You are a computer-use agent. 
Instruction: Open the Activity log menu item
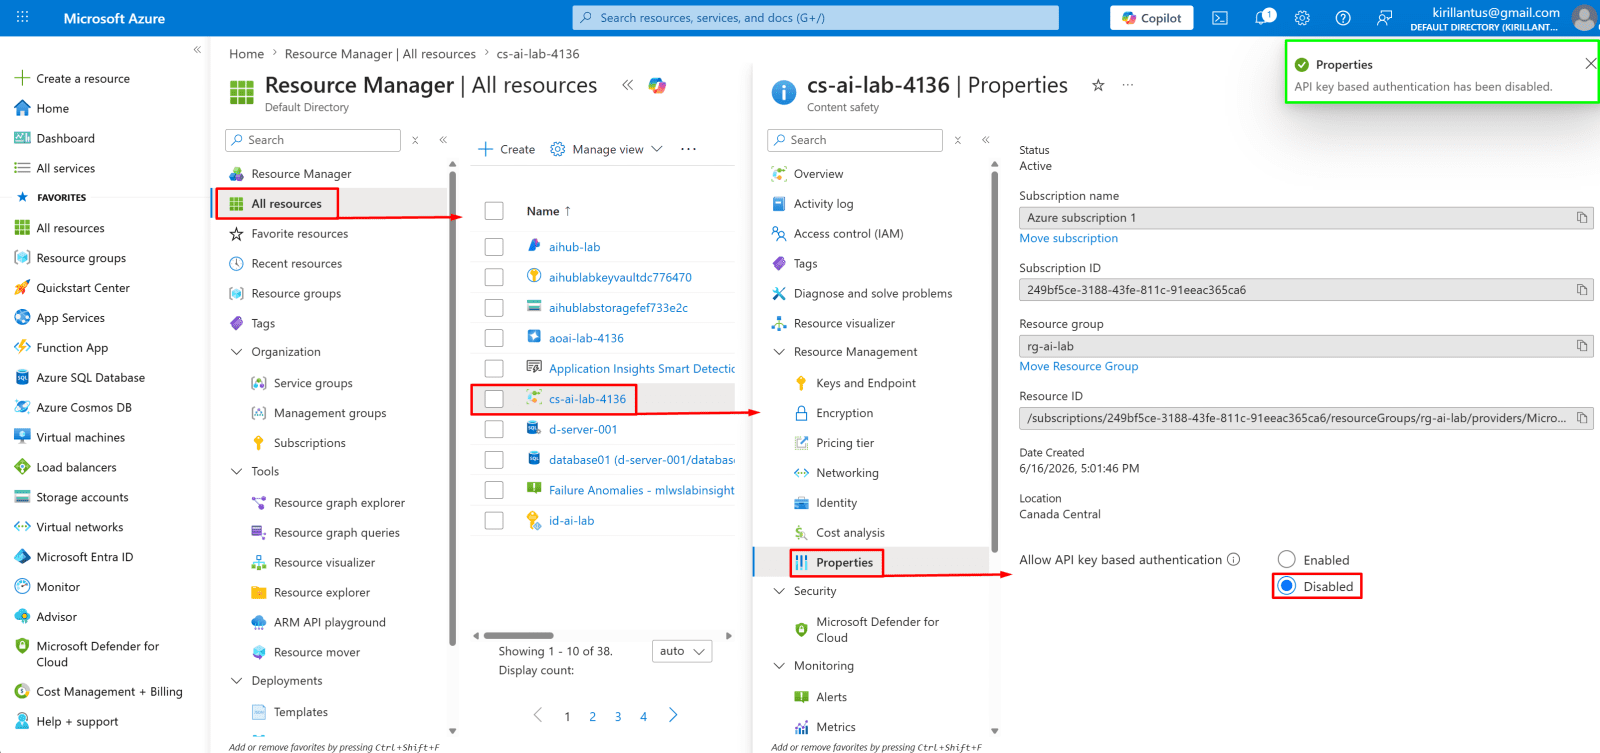(x=823, y=204)
